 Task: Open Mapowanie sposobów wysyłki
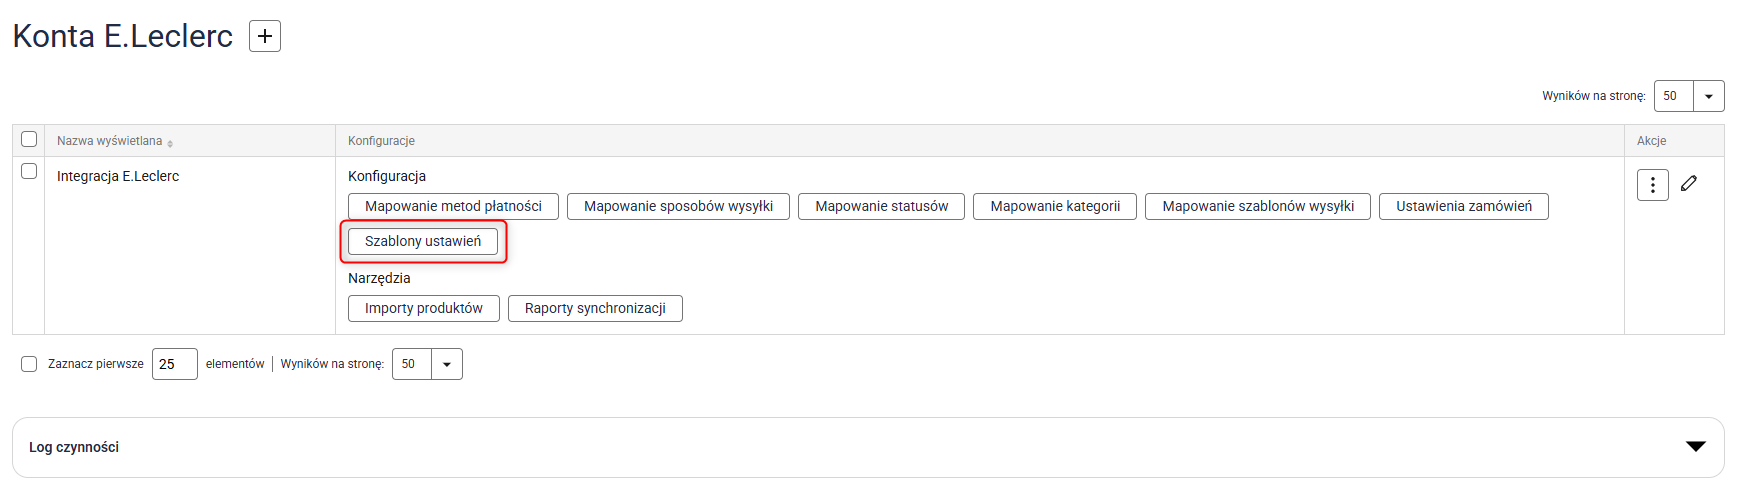point(678,206)
